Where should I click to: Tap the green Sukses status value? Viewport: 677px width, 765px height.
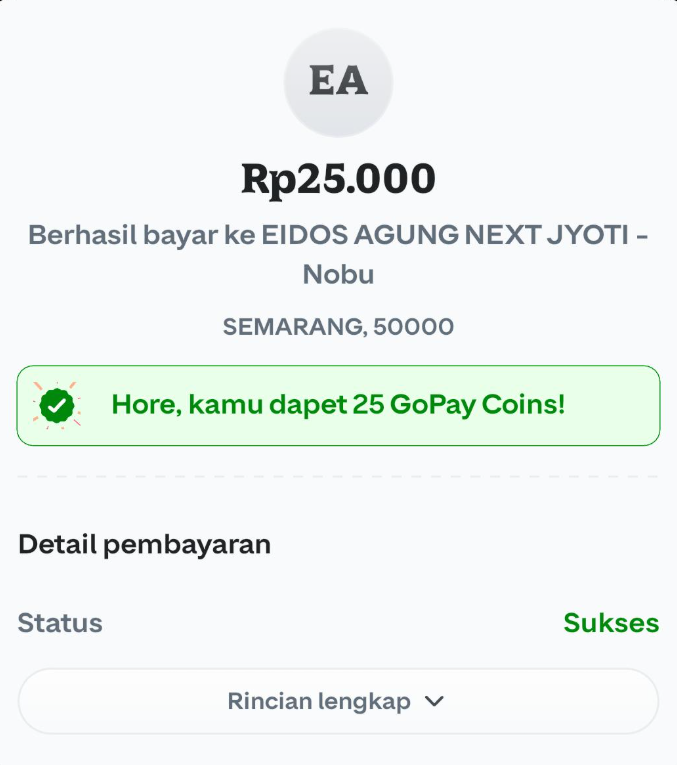[611, 623]
